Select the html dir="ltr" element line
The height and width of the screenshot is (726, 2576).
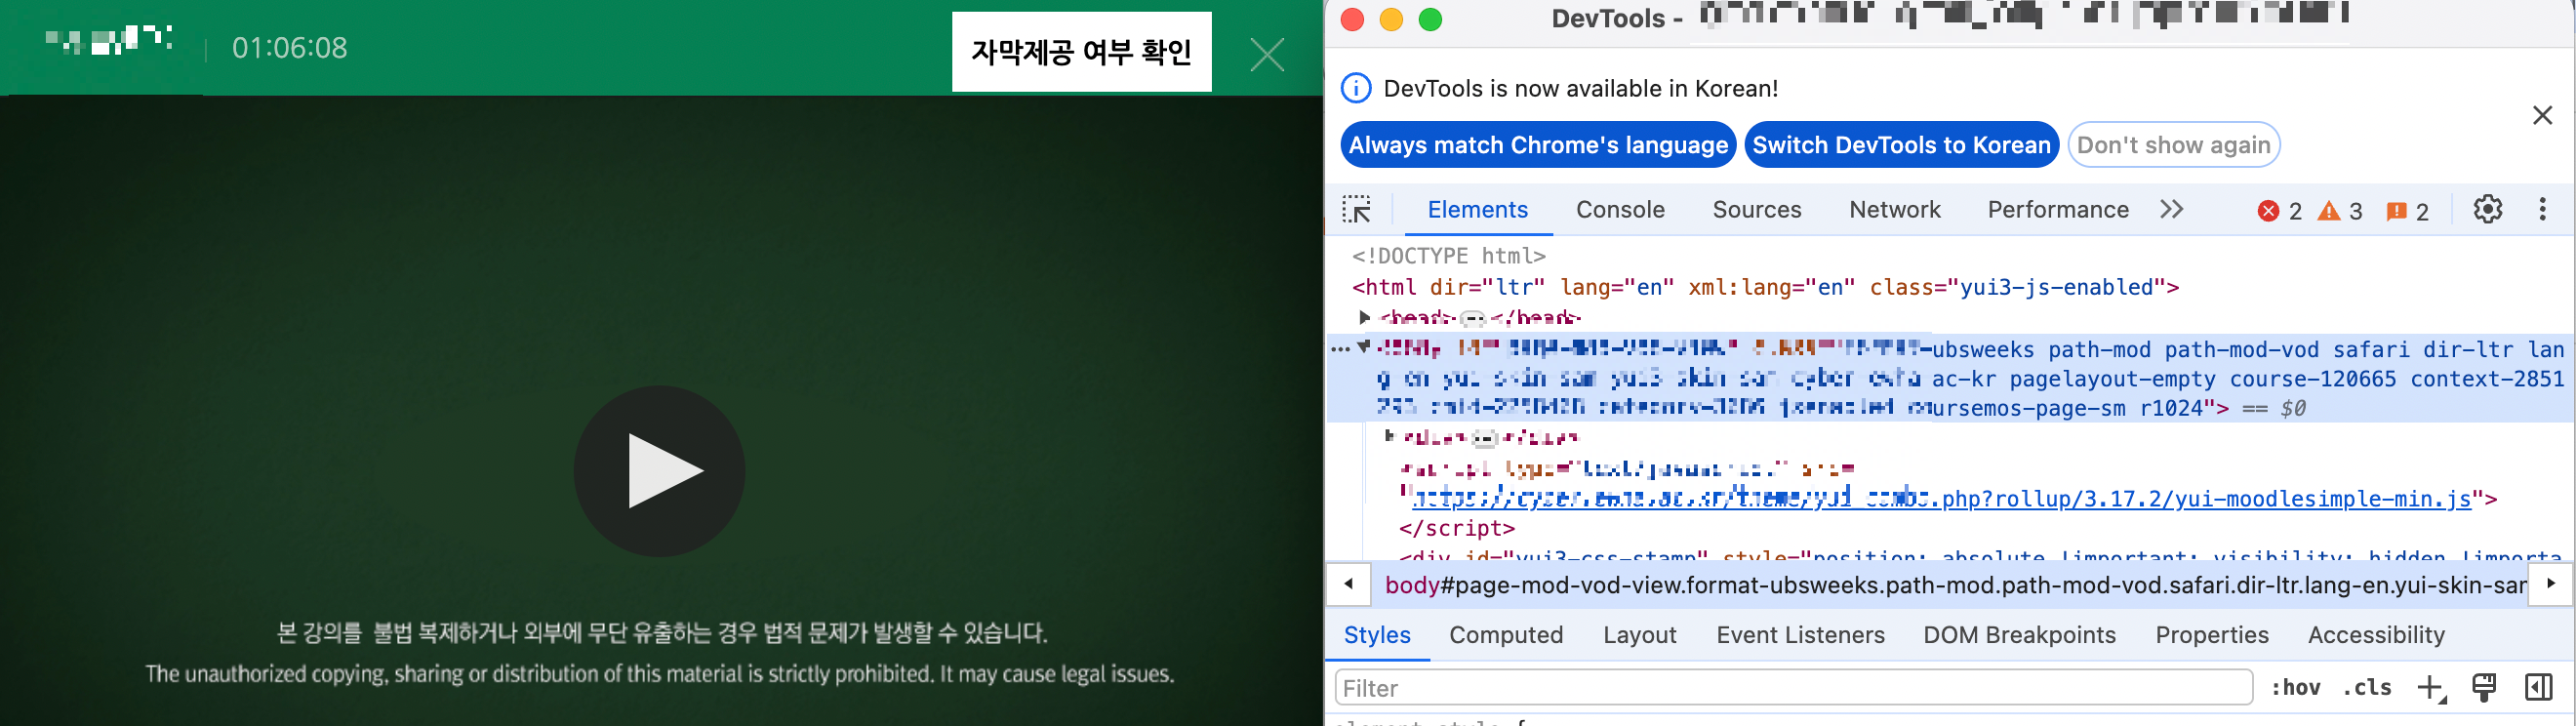pos(1765,287)
